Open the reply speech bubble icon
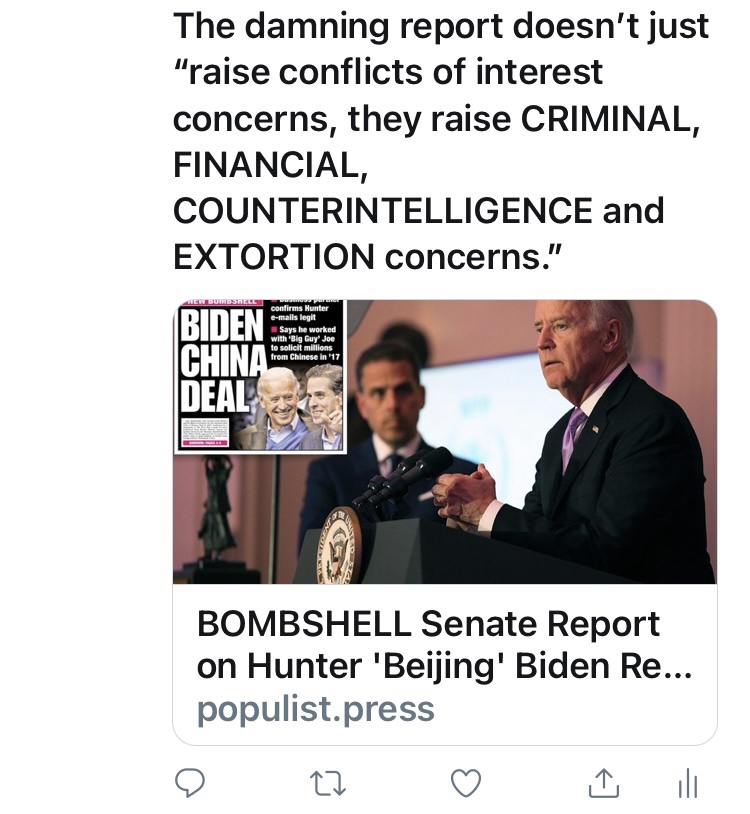This screenshot has width=750, height=814. coord(190,784)
